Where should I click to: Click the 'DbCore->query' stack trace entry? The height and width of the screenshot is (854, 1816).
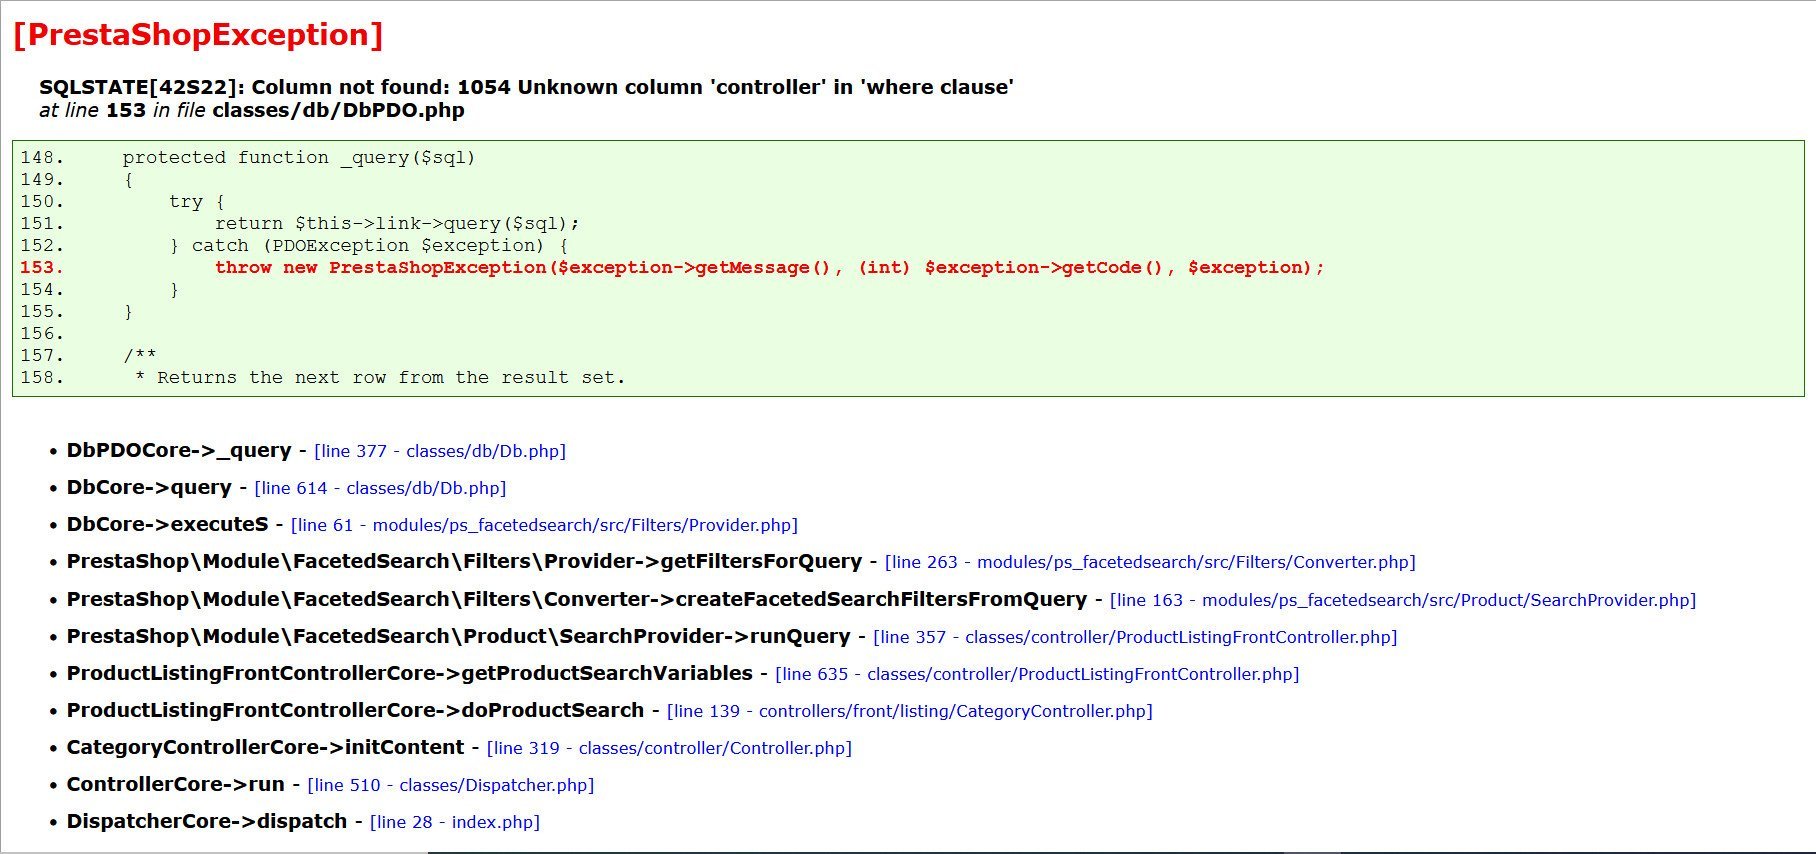(149, 488)
